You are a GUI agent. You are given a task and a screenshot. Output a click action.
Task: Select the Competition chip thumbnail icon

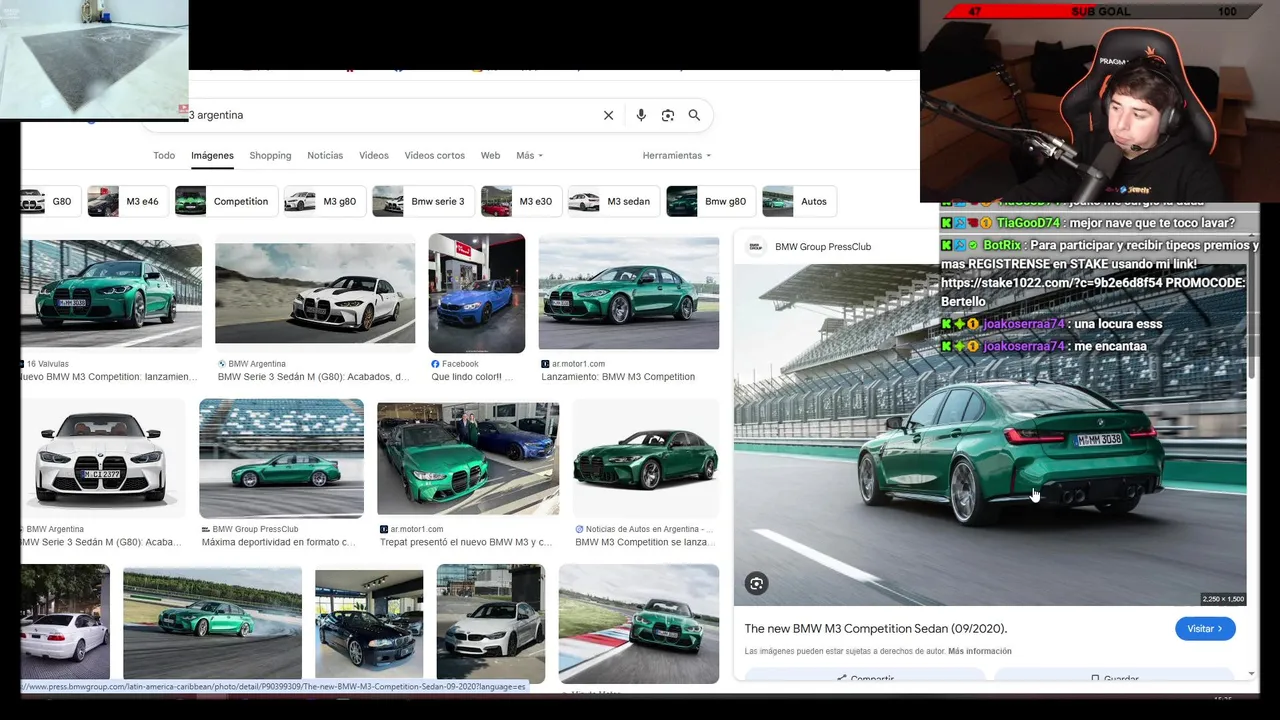coord(191,201)
